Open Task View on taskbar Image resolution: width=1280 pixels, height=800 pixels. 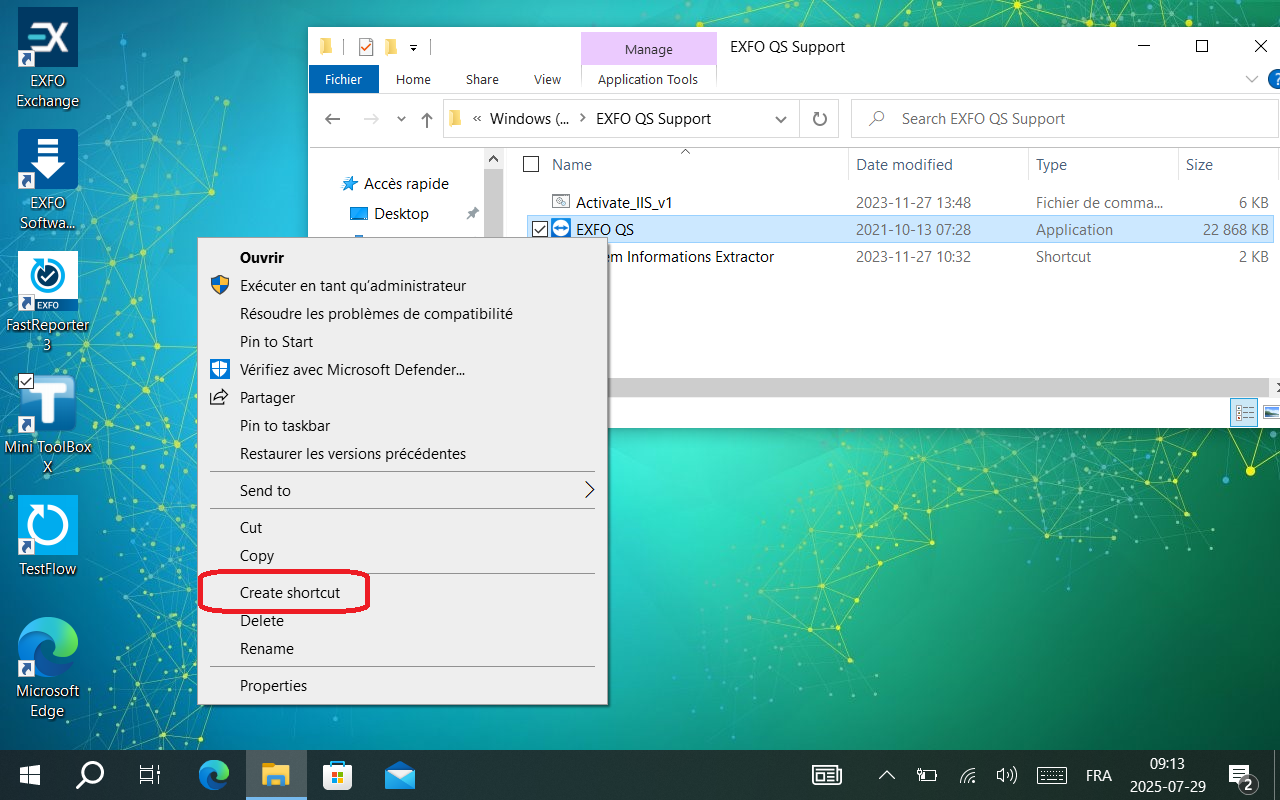pos(150,775)
